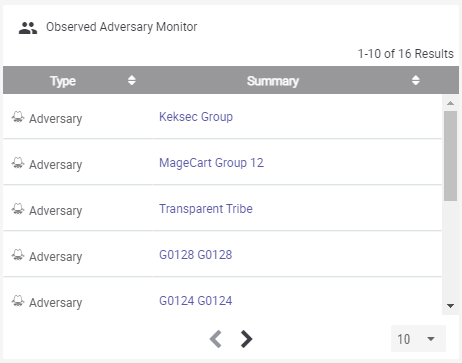Open G0124 G0124 link
This screenshot has width=462, height=363.
196,301
